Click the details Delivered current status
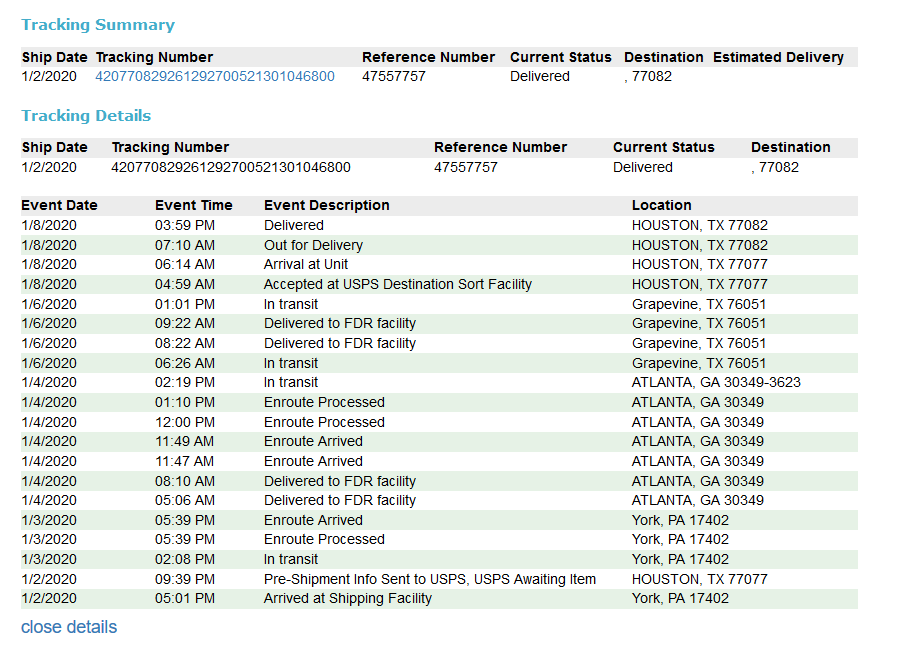This screenshot has height=653, width=910. point(643,167)
